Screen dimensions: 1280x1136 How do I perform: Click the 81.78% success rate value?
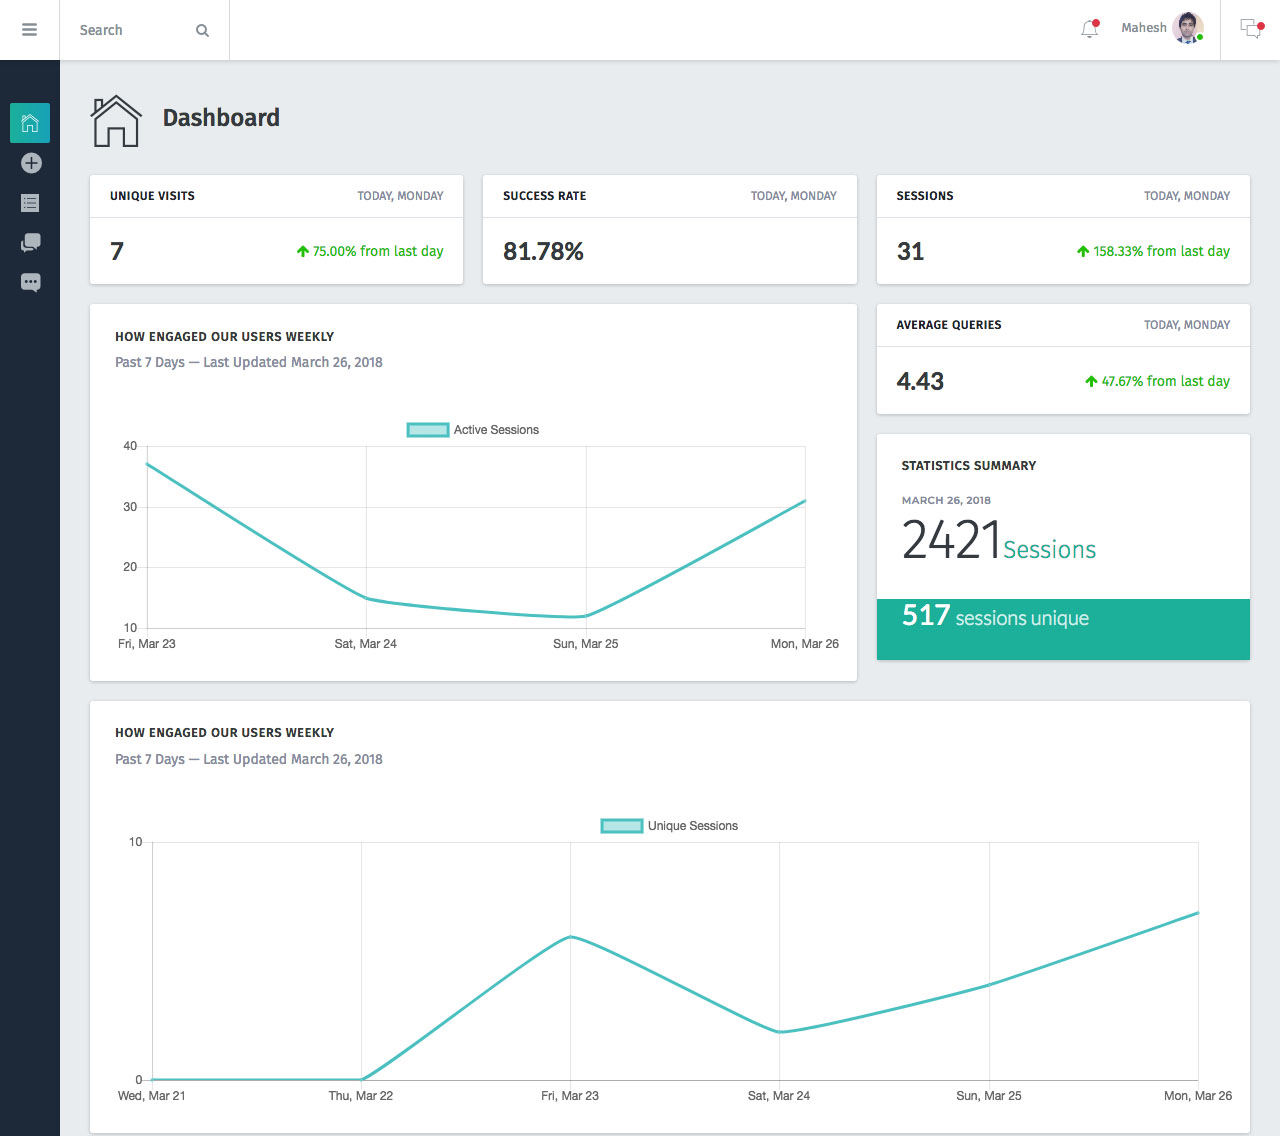pos(543,252)
